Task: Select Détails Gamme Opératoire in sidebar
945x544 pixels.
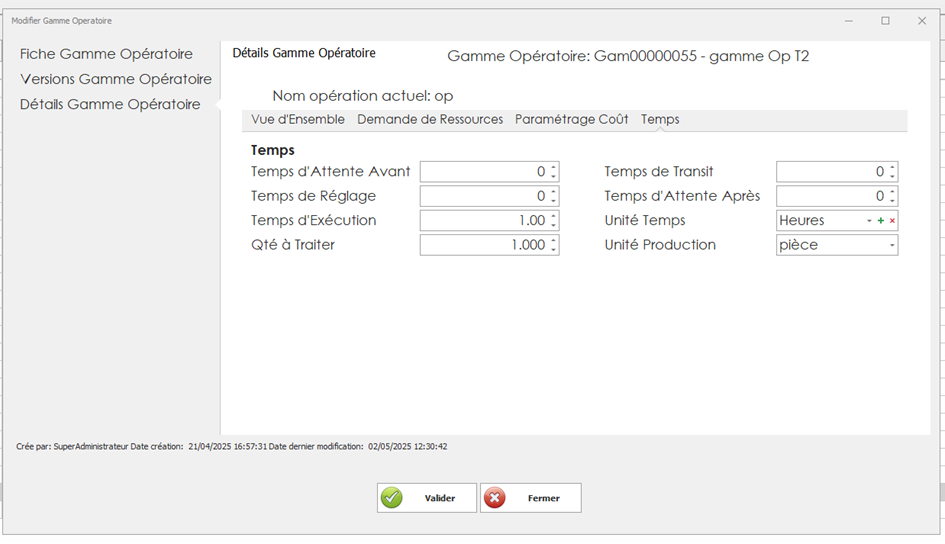Action: (x=110, y=104)
